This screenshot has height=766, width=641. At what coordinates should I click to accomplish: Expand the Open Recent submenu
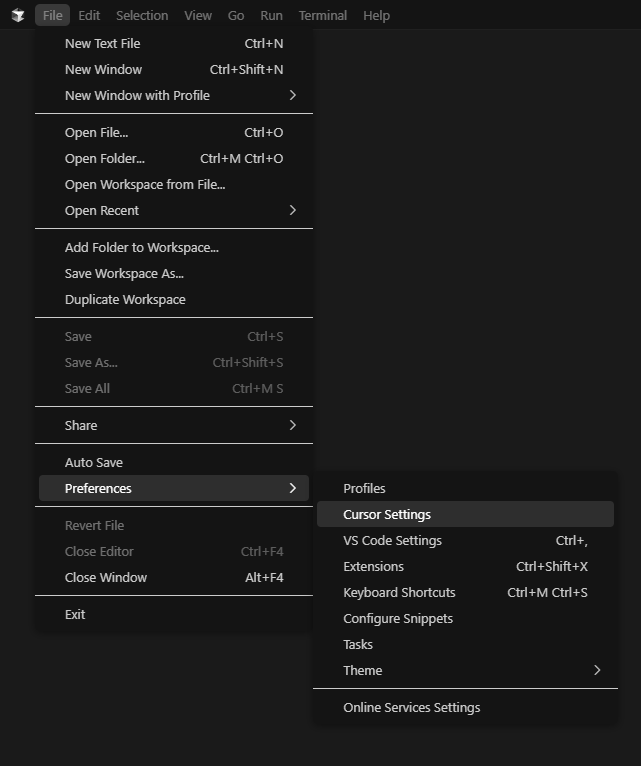[x=174, y=210]
